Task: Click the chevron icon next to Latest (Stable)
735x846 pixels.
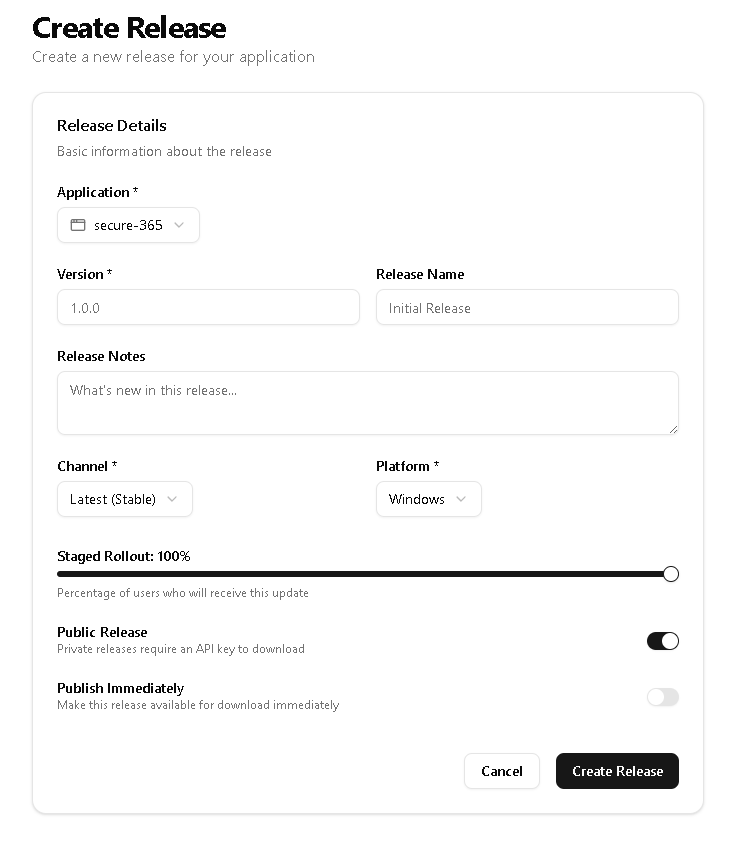Action: (172, 499)
